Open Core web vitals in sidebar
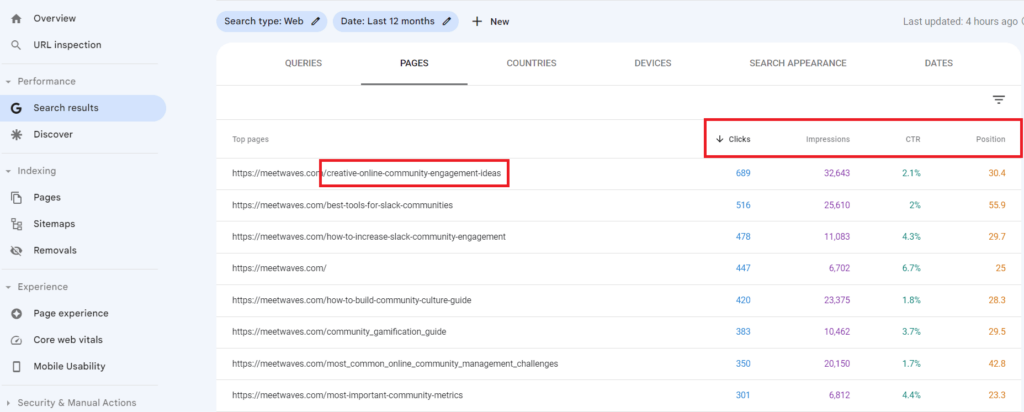Screen dimensions: 1024x412 pyautogui.click(x=68, y=340)
